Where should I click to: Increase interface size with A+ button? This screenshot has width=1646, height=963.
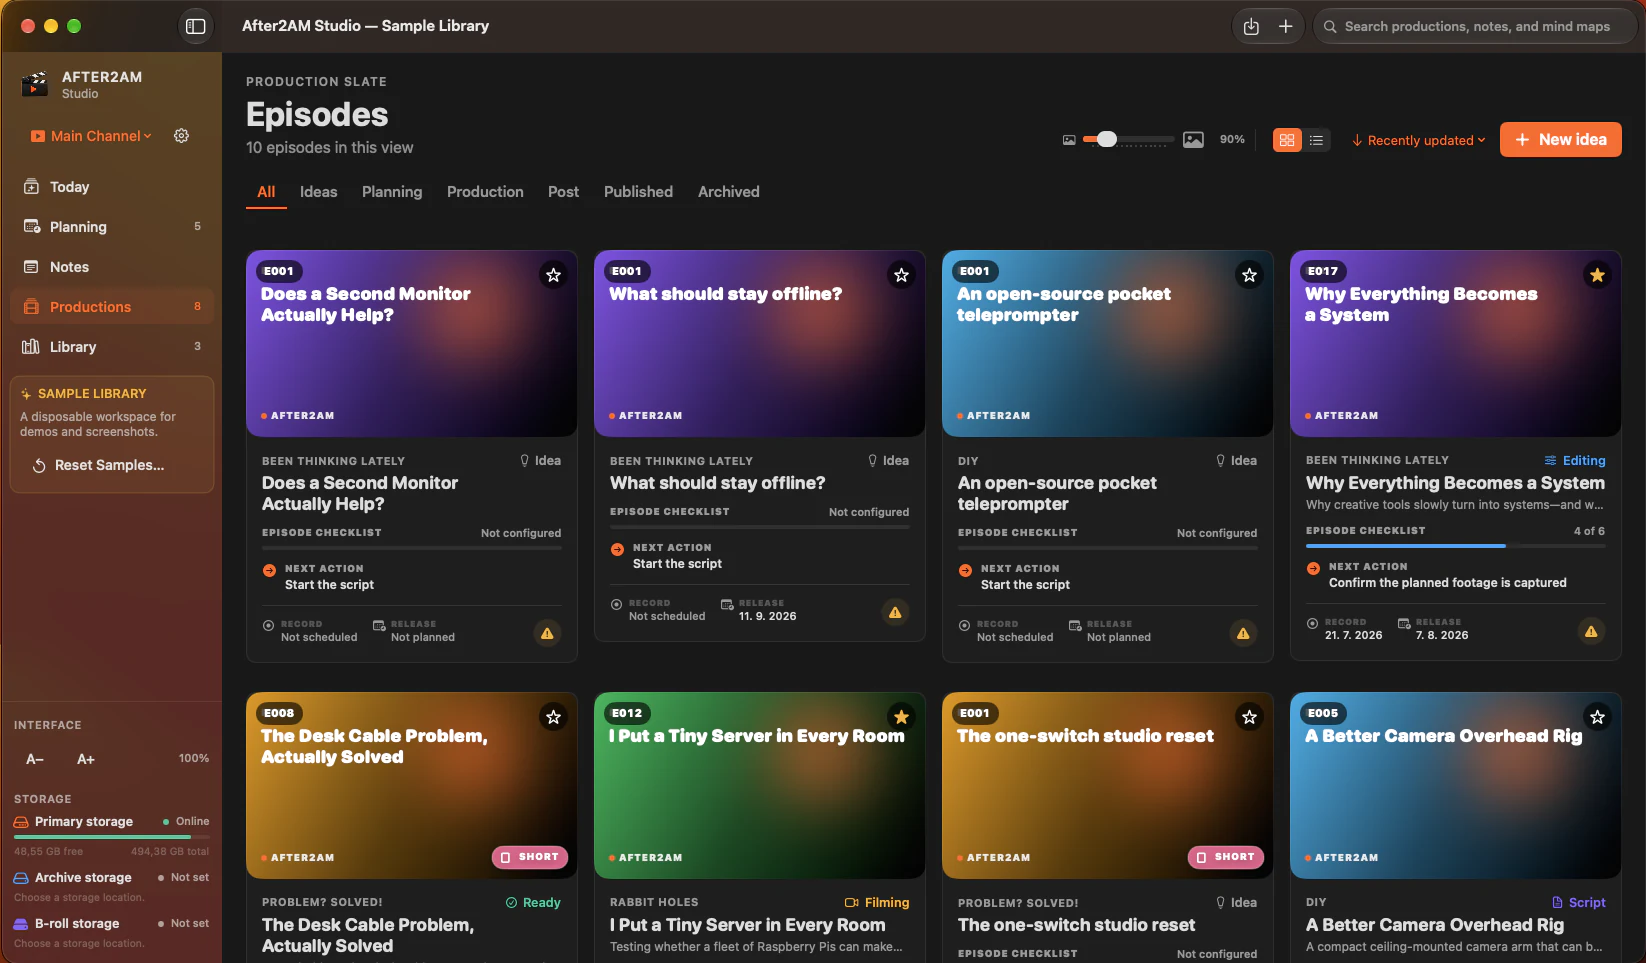coord(86,759)
